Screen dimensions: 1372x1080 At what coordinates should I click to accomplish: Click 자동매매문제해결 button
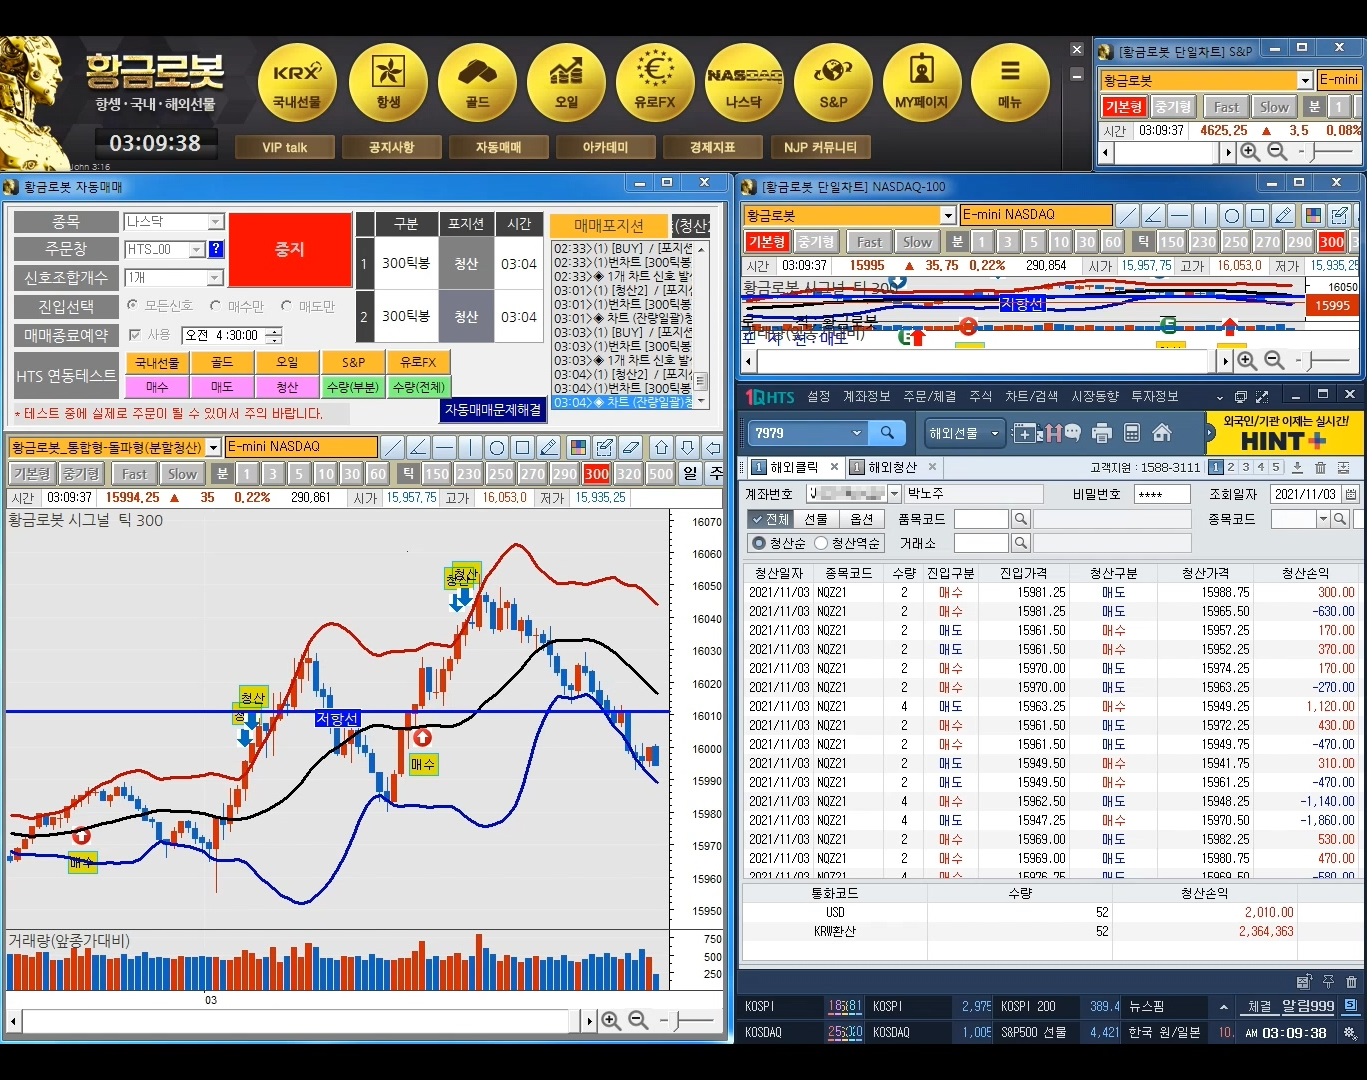coord(493,409)
